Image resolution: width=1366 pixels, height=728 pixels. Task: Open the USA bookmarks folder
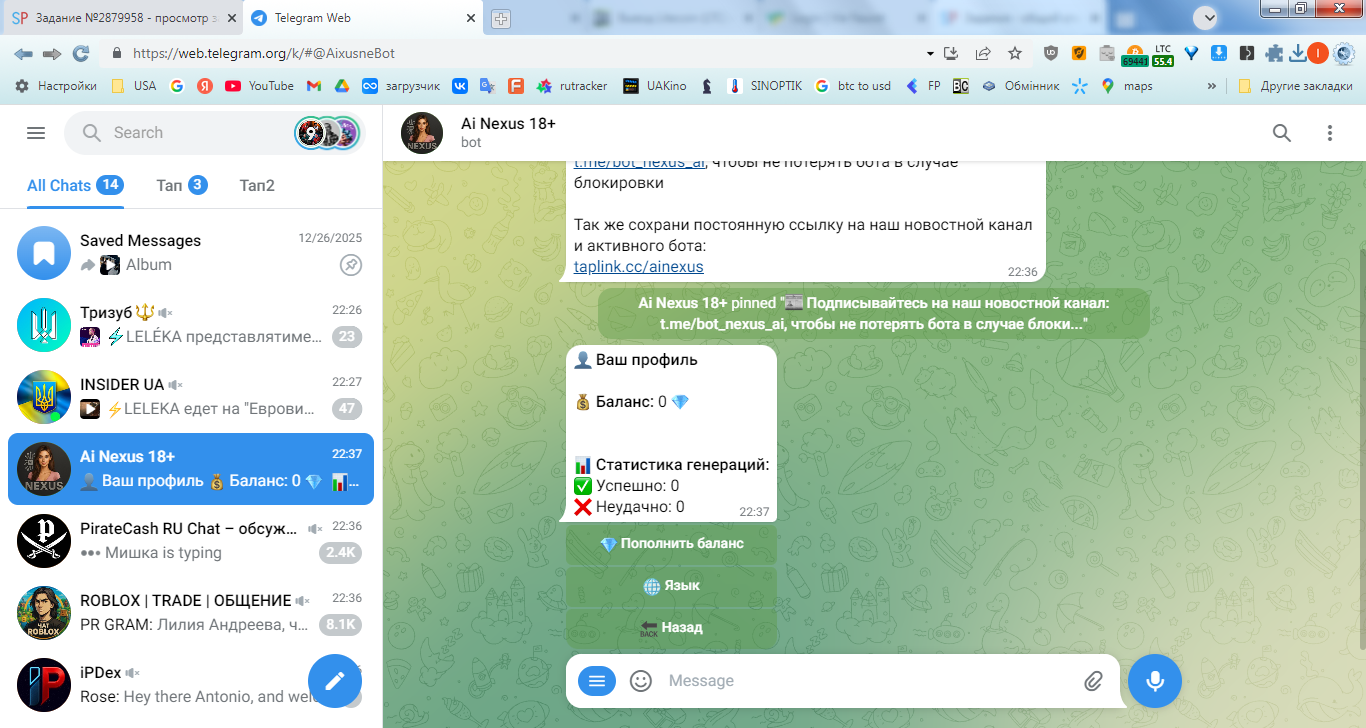[x=133, y=86]
